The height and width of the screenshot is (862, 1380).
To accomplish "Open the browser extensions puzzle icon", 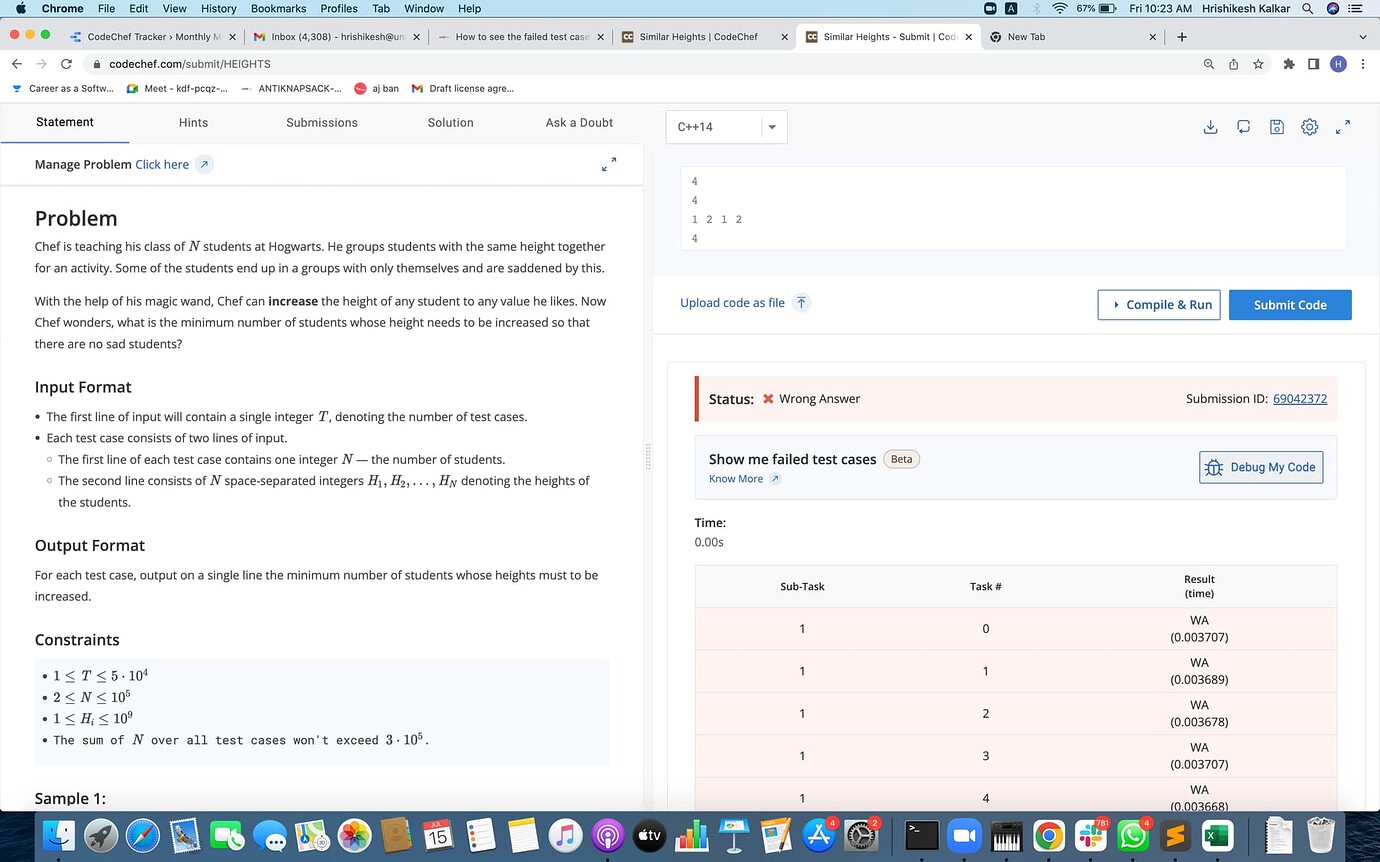I will tap(1289, 63).
